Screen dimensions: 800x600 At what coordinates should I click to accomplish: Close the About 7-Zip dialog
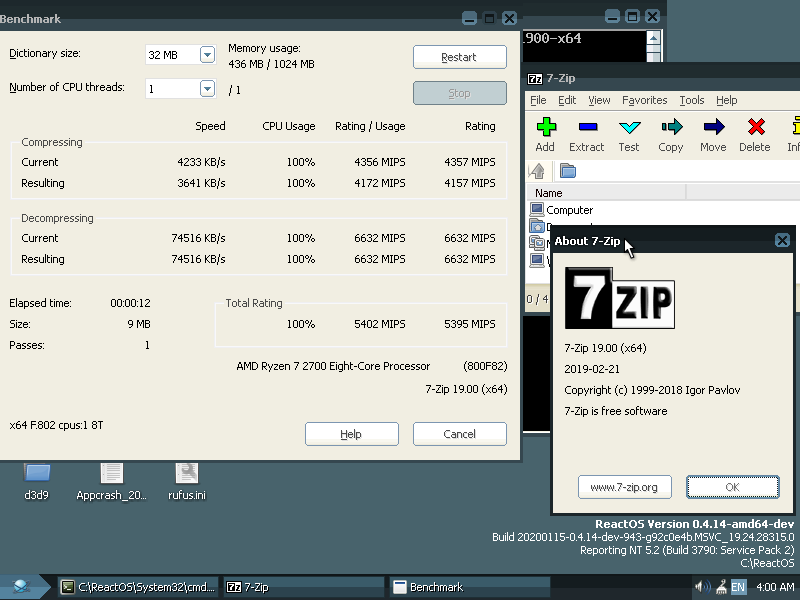[x=782, y=240]
